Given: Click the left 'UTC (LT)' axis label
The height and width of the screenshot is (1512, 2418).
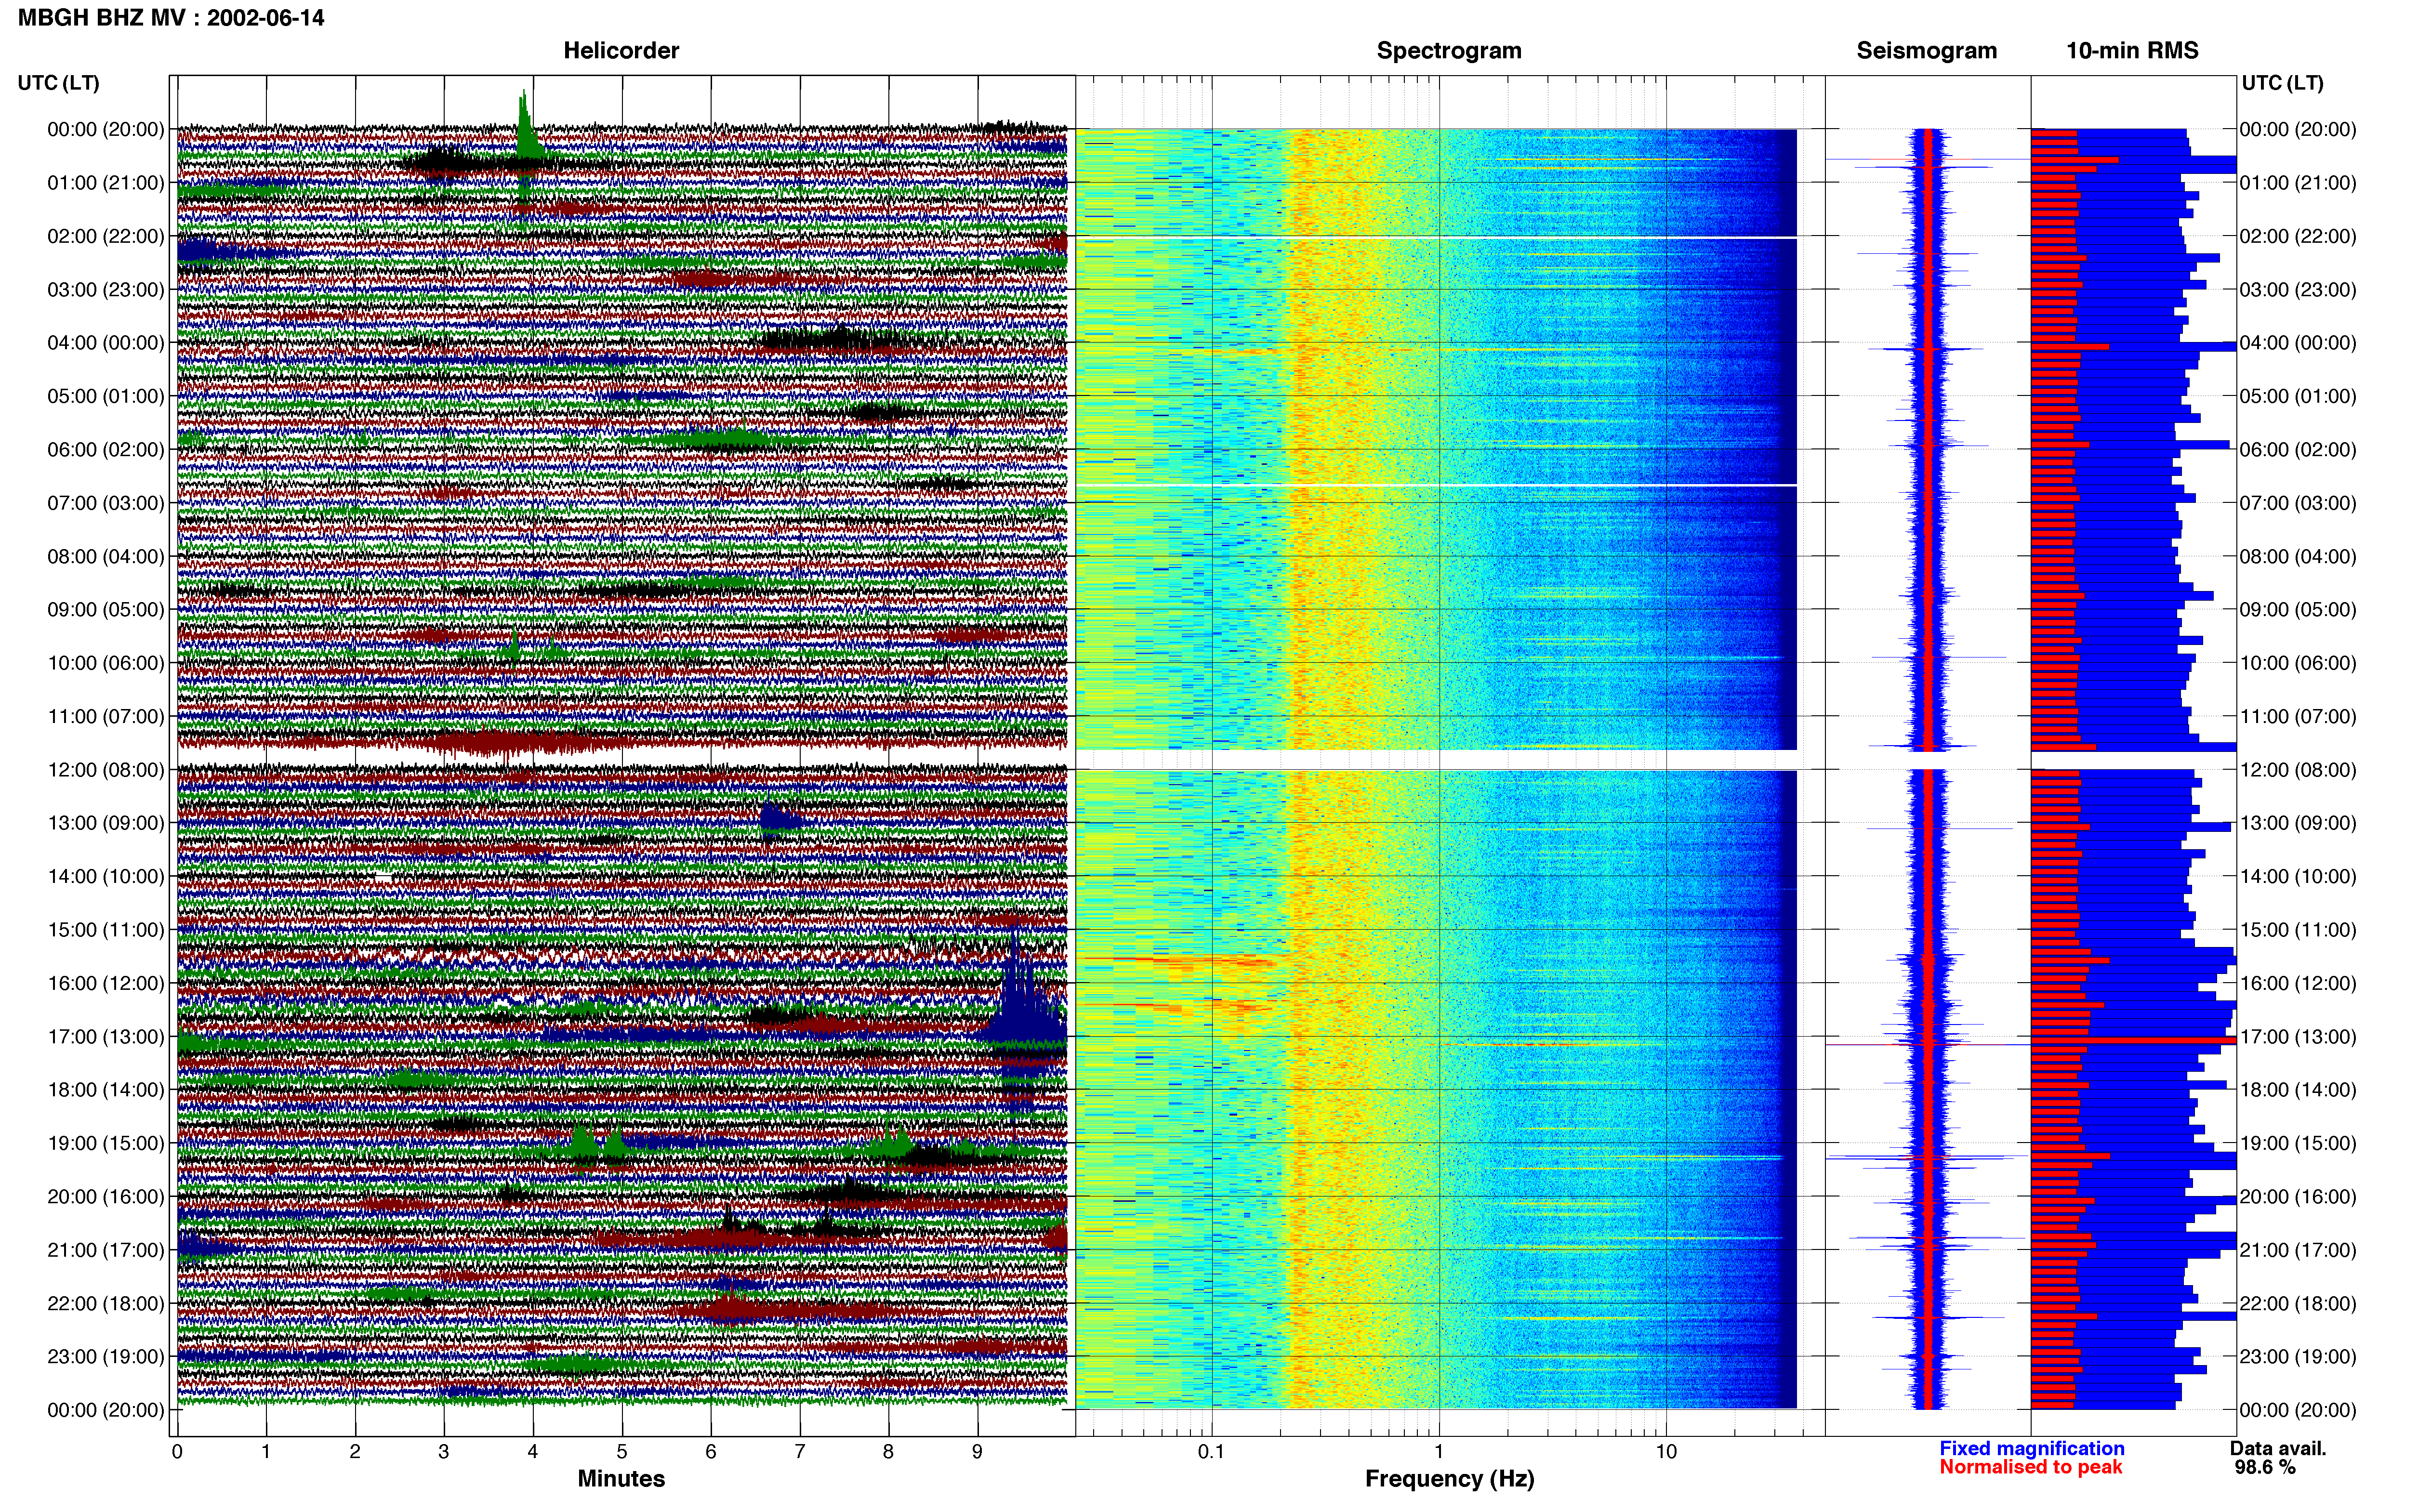Looking at the screenshot, I should 58,82.
